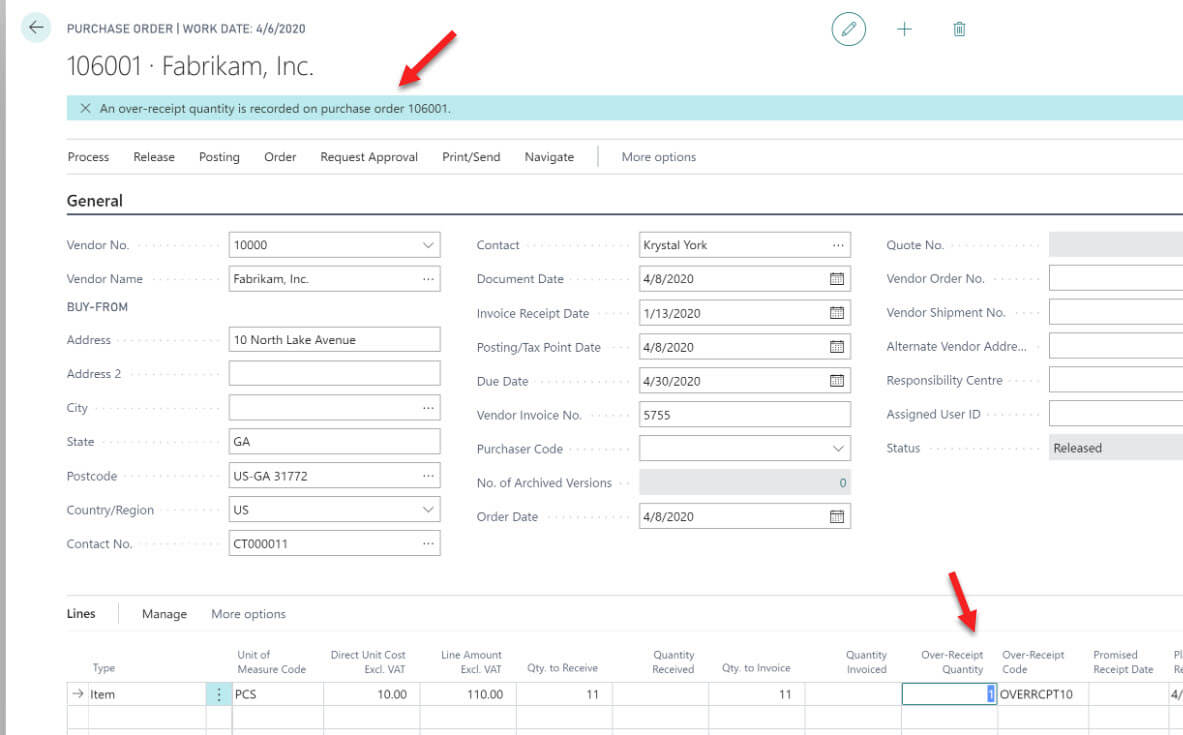Open the Contact field lookup ellipsis

[837, 245]
